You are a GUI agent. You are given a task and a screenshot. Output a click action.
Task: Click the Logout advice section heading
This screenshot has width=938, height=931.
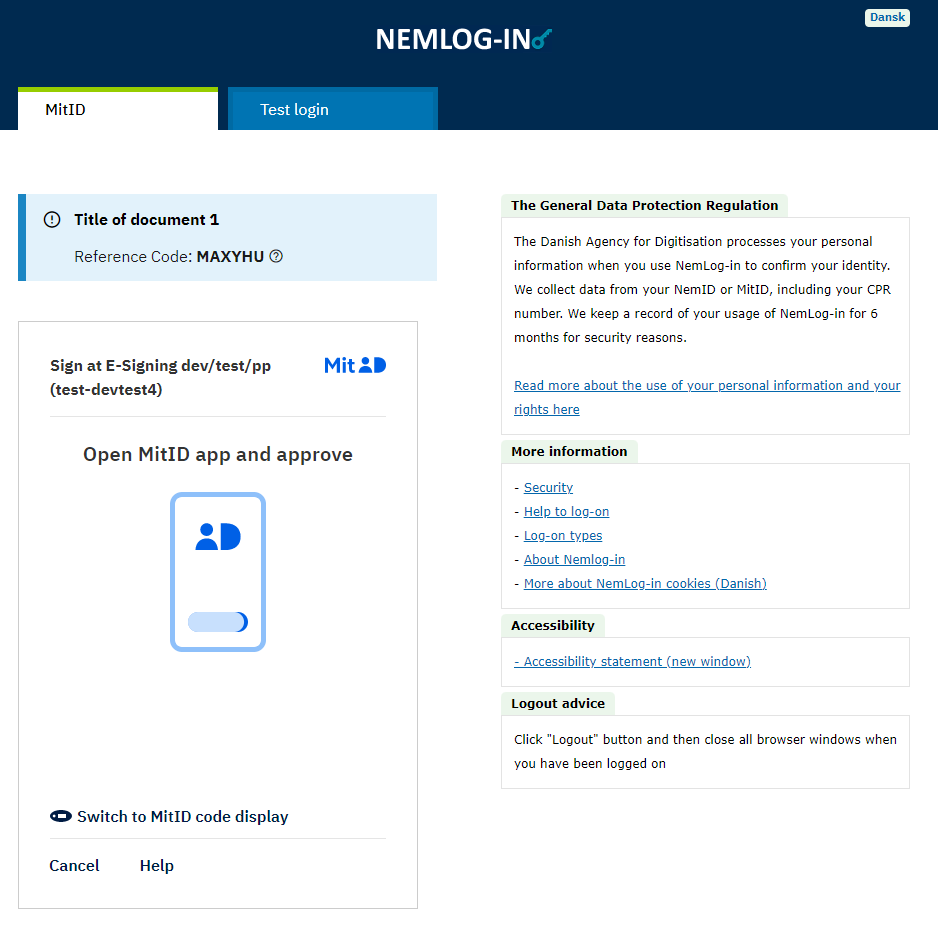(558, 704)
